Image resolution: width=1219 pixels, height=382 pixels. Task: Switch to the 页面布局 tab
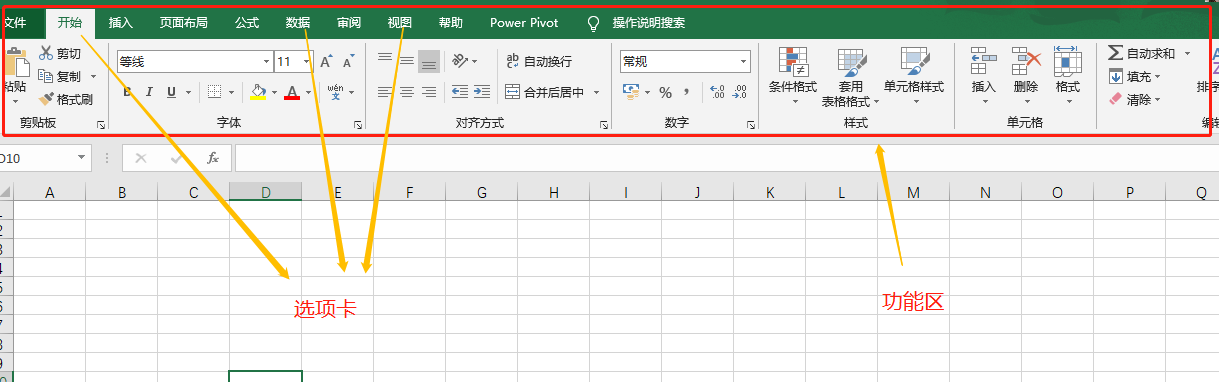[x=184, y=22]
